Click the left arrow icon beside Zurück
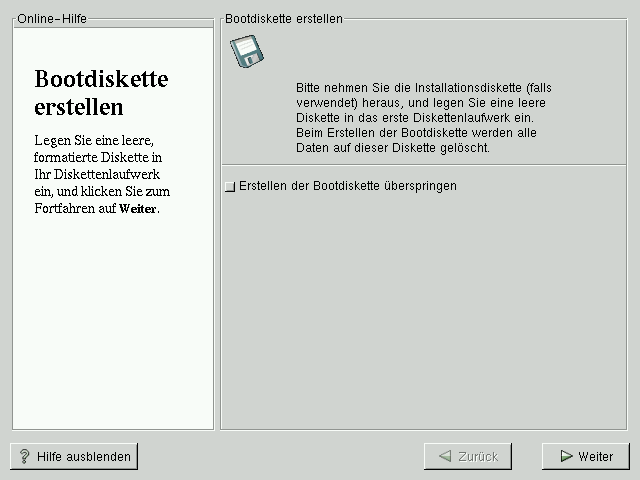The width and height of the screenshot is (640, 480). point(445,456)
